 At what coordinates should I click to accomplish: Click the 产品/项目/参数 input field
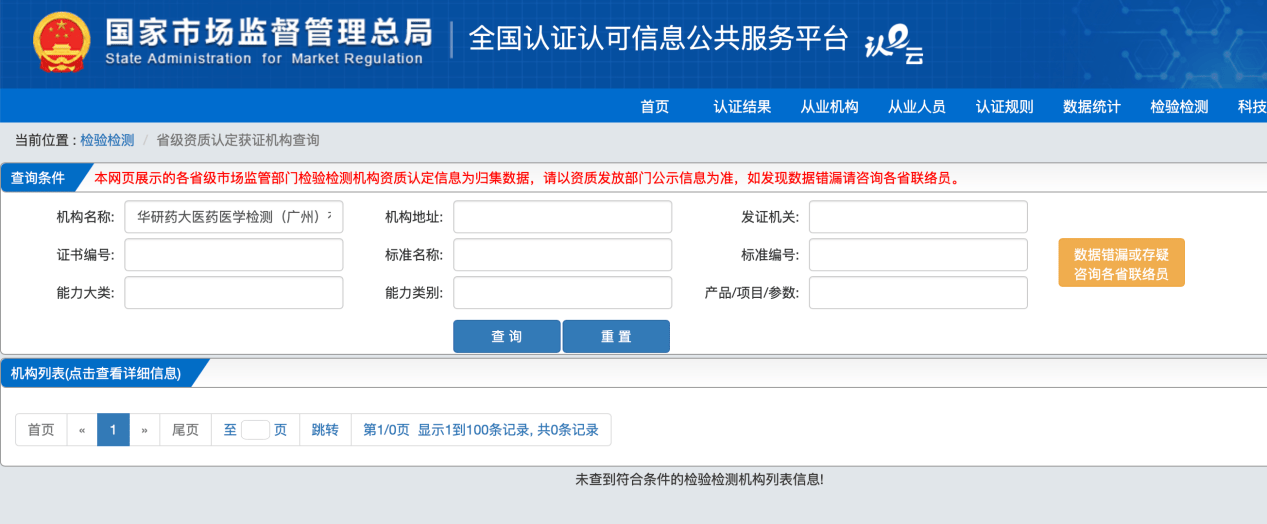[918, 293]
